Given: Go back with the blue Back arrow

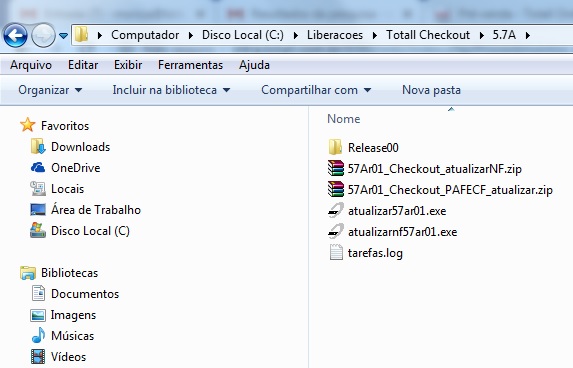Looking at the screenshot, I should coord(15,35).
